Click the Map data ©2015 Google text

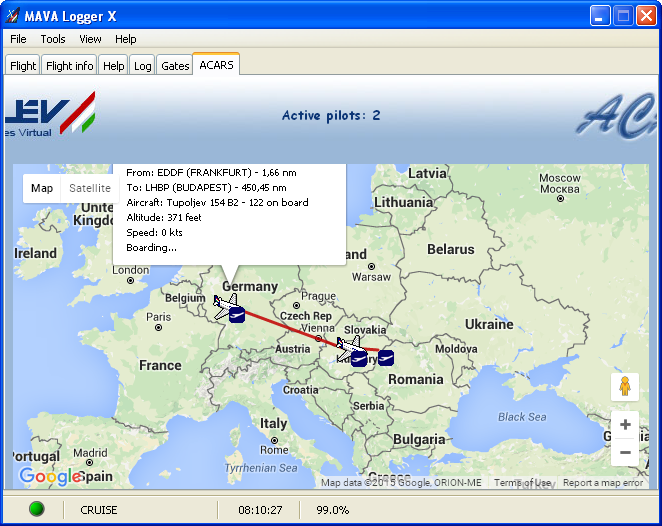[x=401, y=483]
